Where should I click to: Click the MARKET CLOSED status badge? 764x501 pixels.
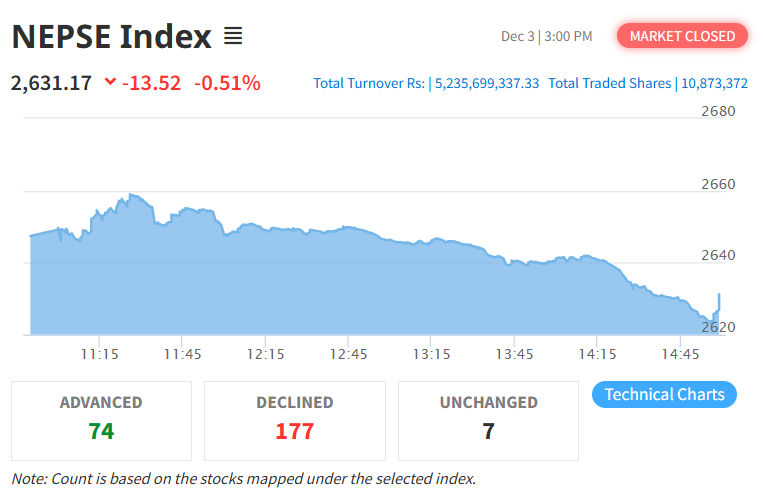(x=683, y=36)
